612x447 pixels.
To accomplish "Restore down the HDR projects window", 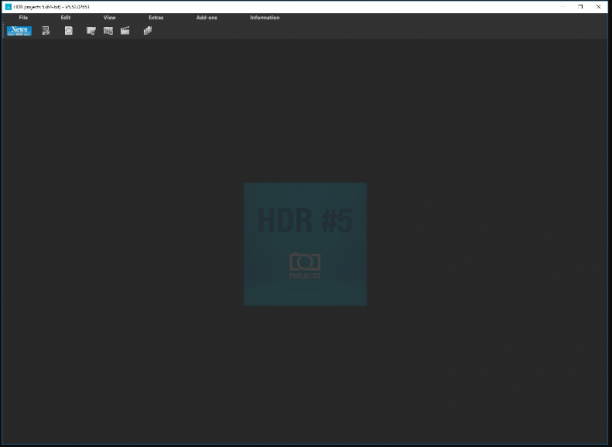I will tap(581, 7).
